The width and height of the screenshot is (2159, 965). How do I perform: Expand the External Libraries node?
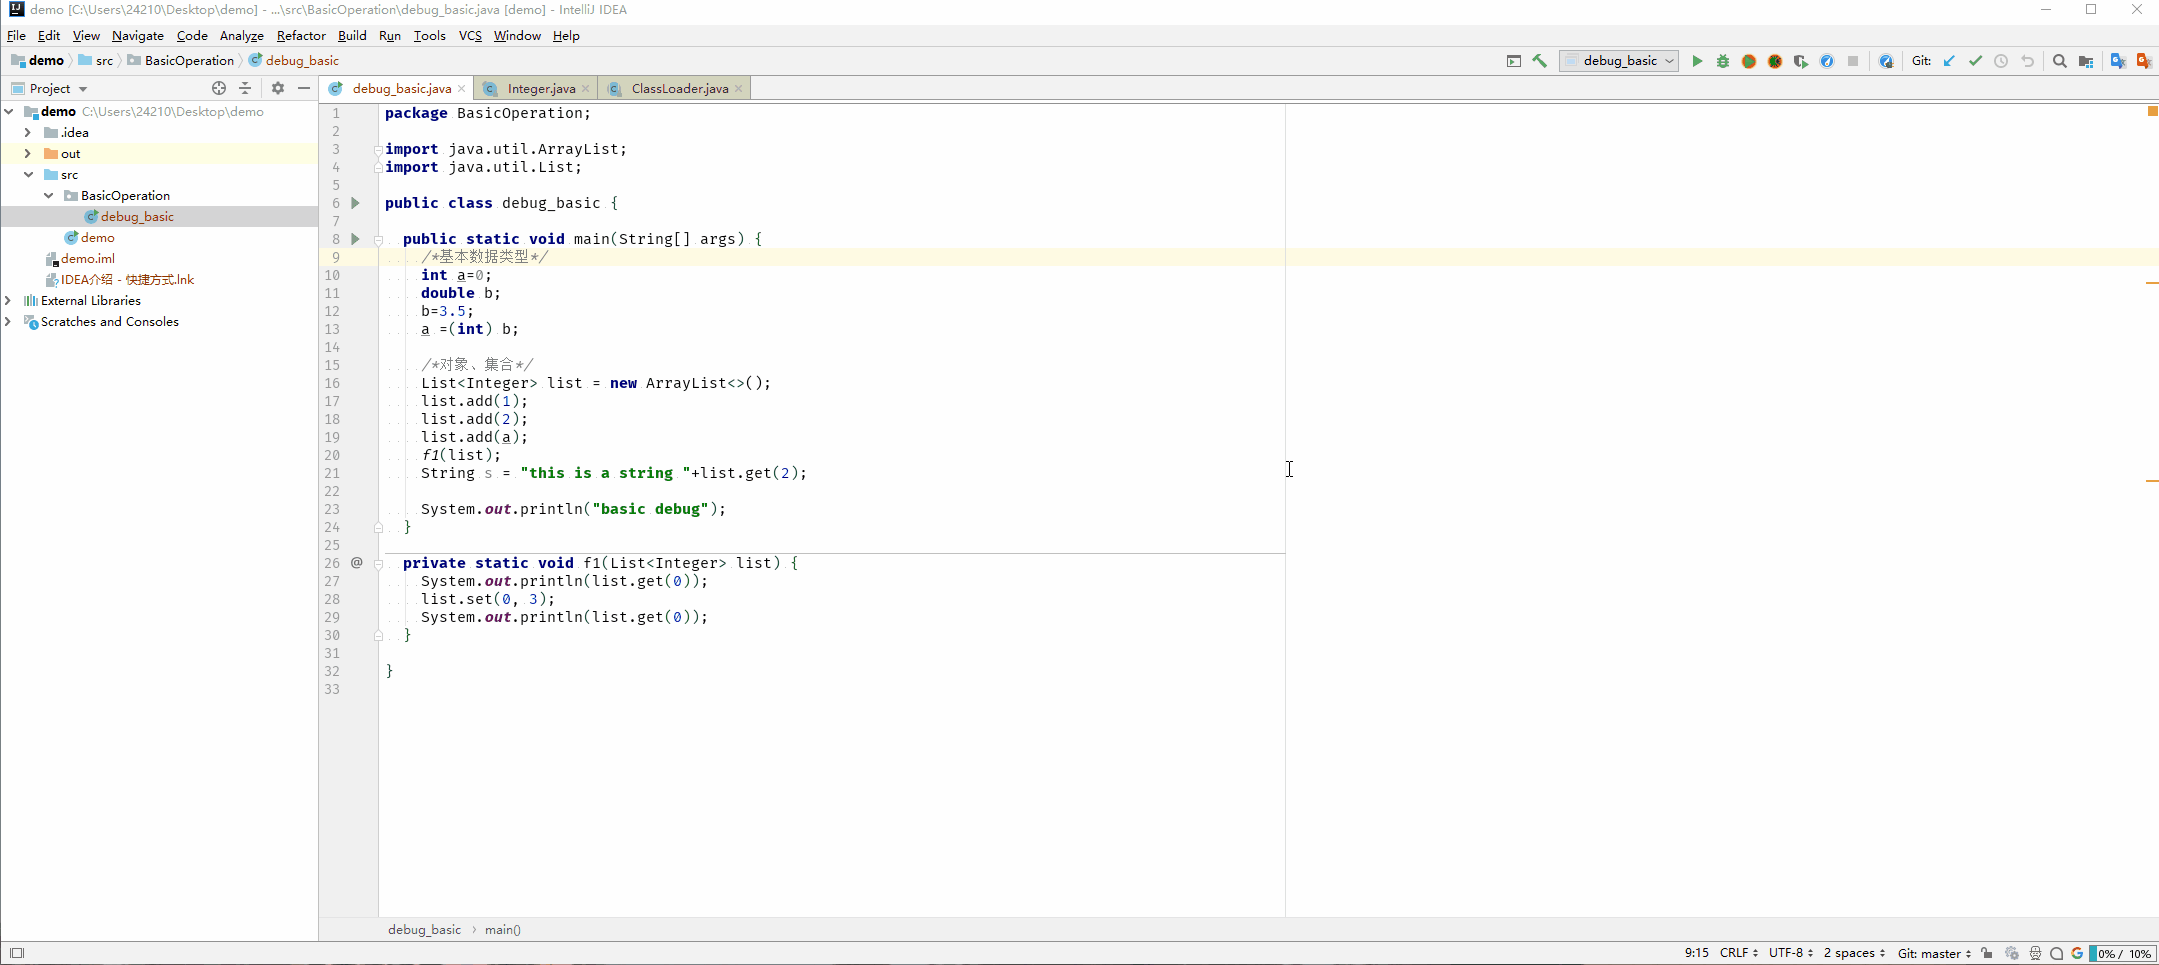pos(8,300)
